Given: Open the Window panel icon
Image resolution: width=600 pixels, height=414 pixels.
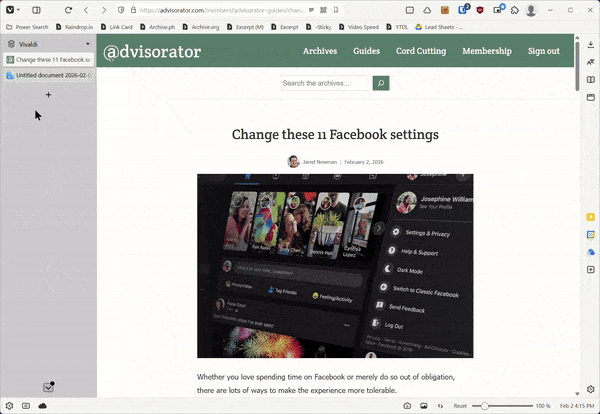Looking at the screenshot, I should pos(590,97).
